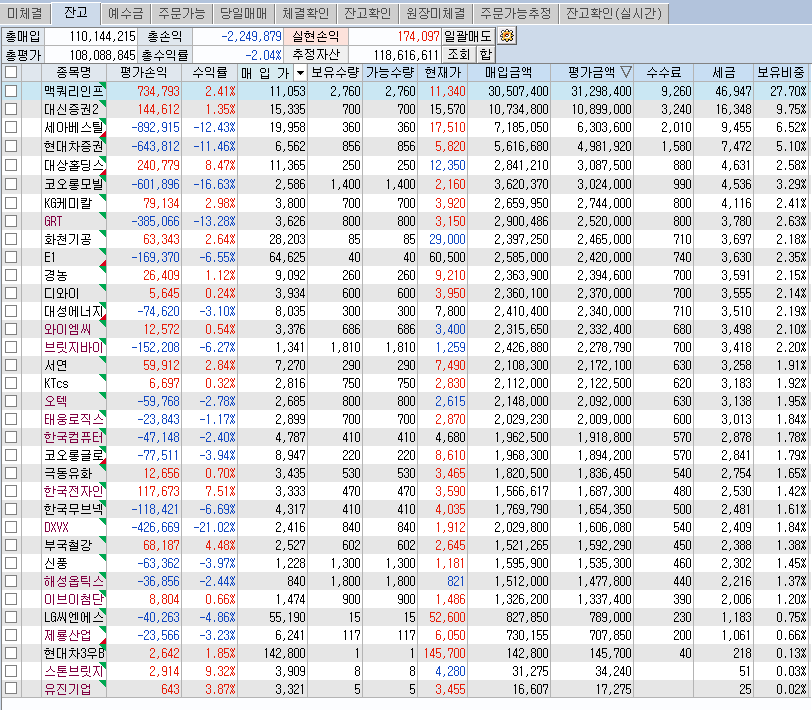Select the 태웅로직스 stock name
This screenshot has height=710, width=812.
pos(74,419)
